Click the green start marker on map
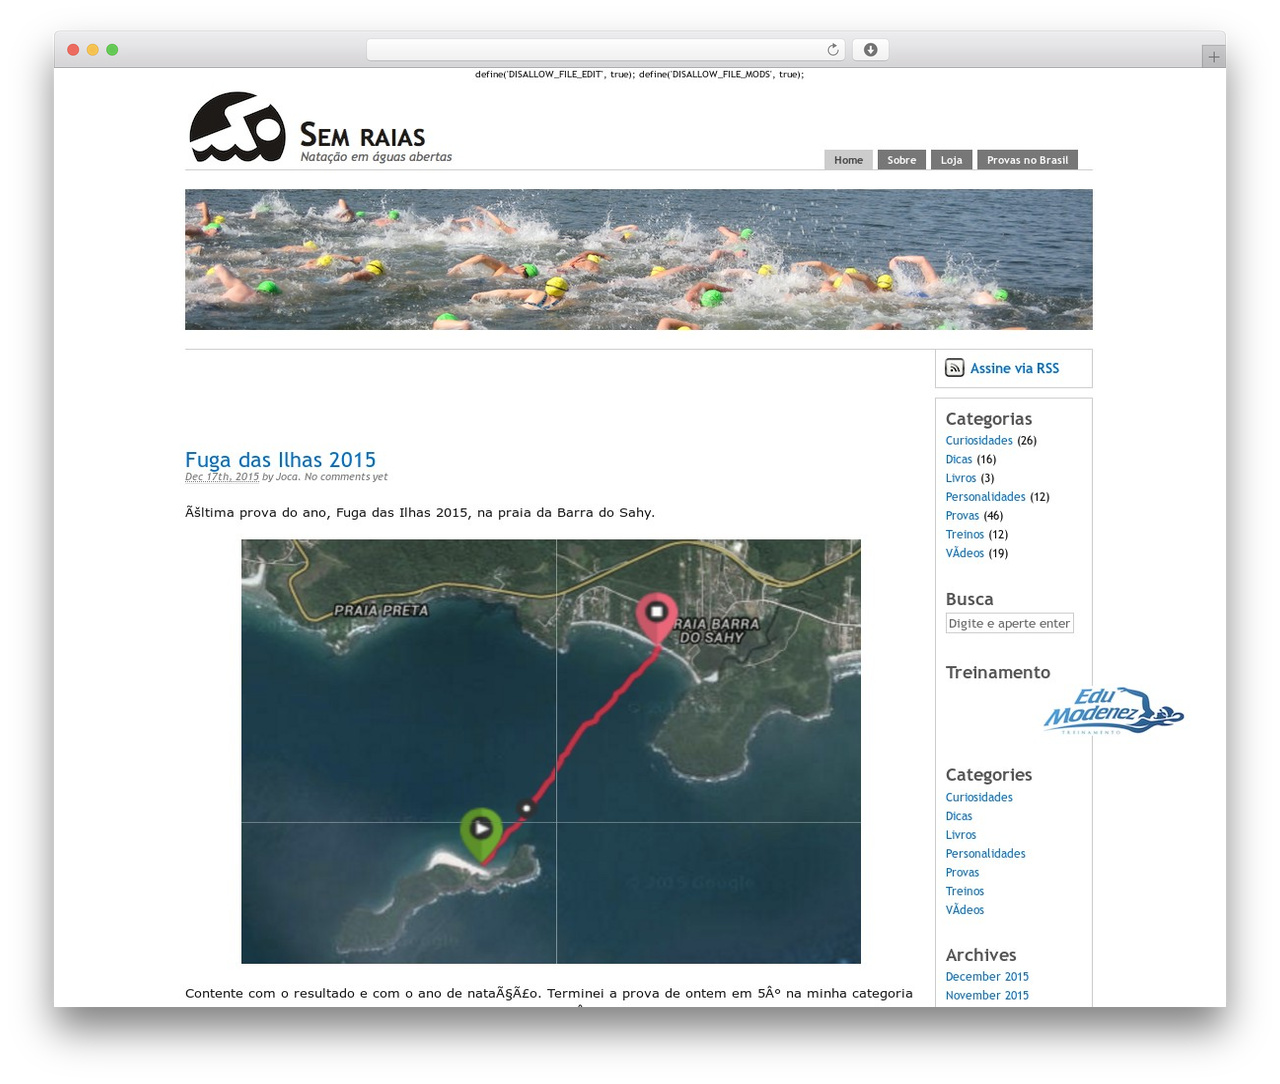Image resolution: width=1280 pixels, height=1084 pixels. (x=481, y=835)
